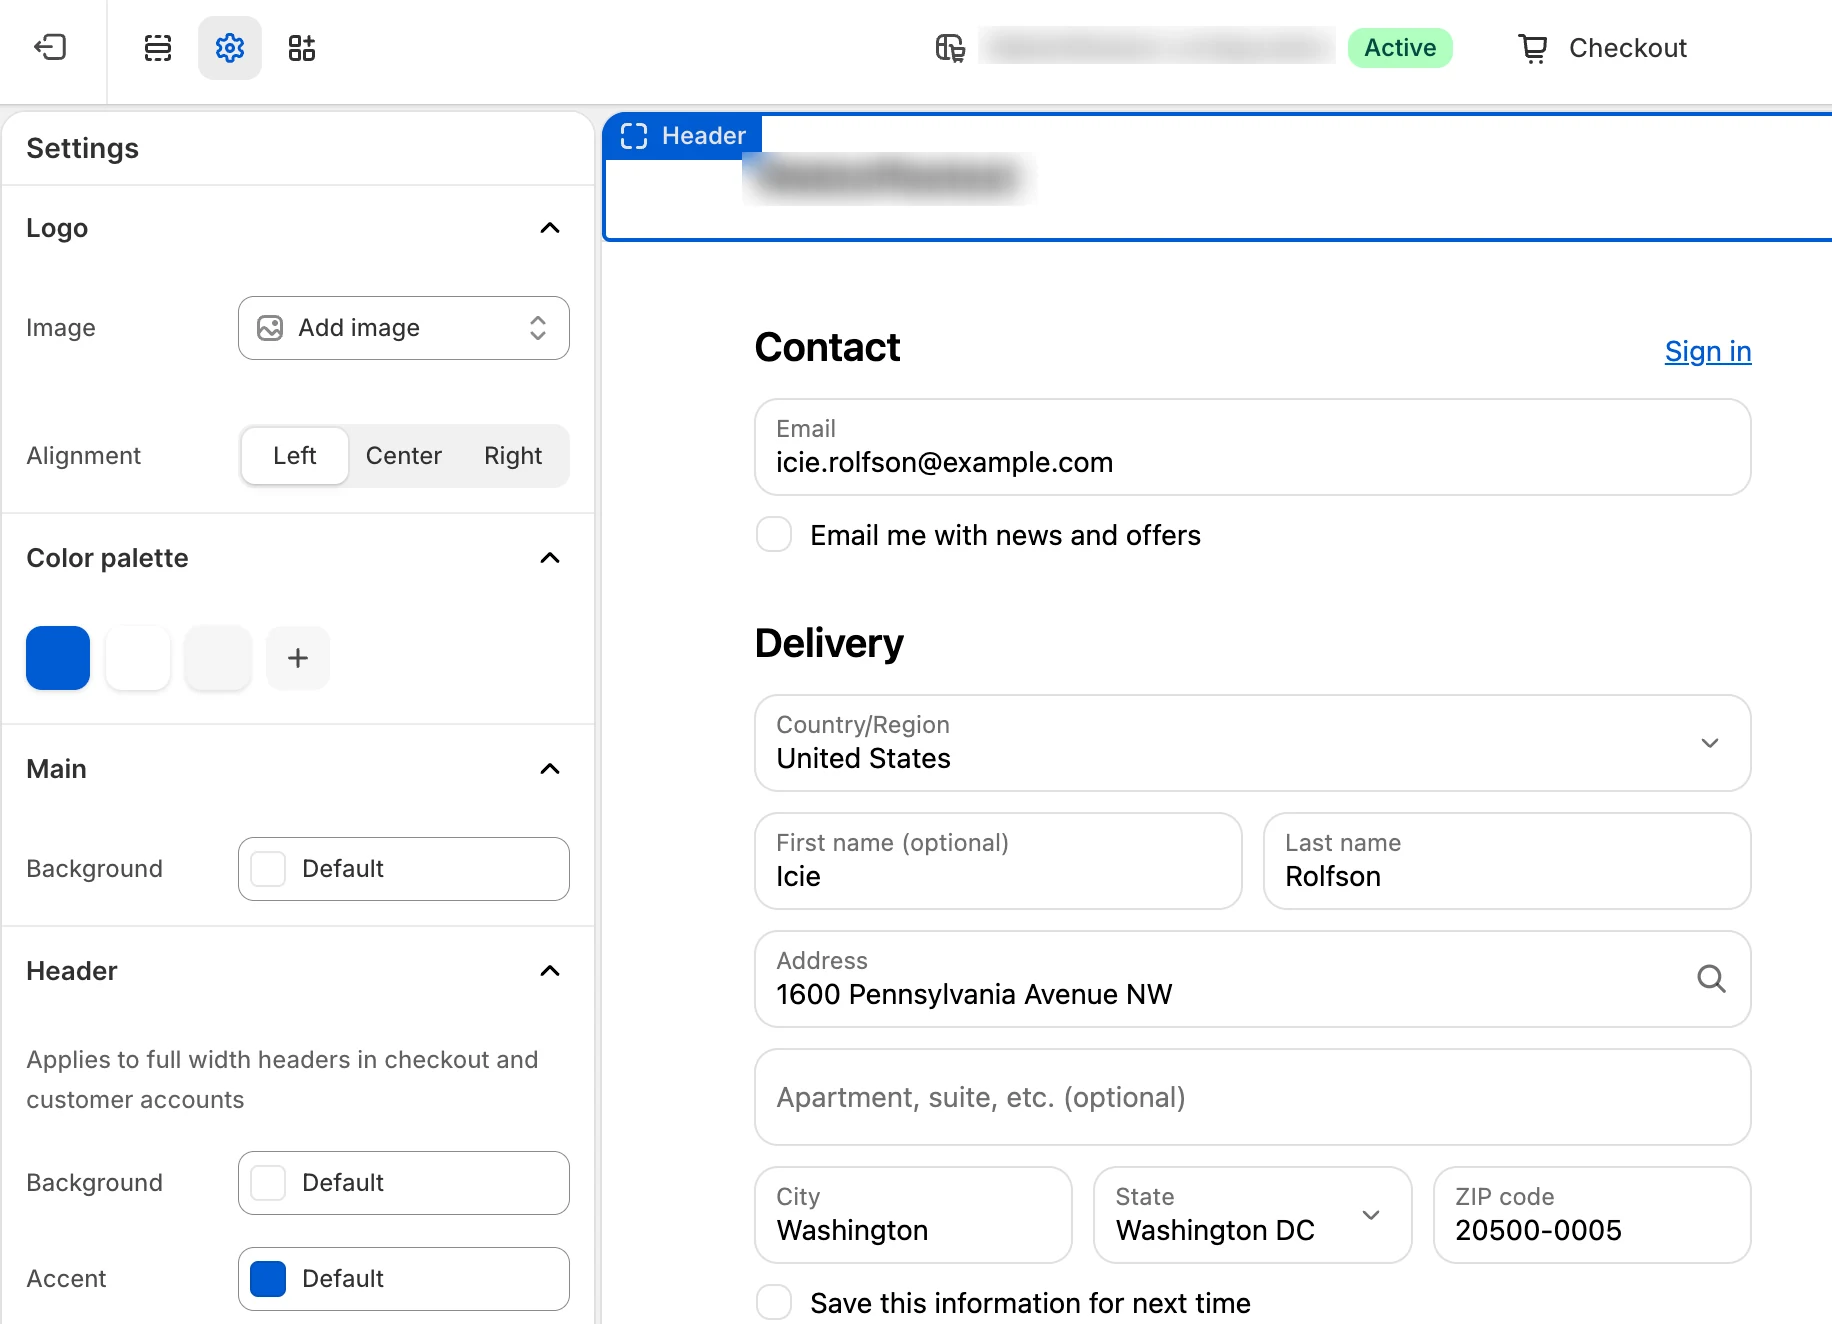Collapse the Header settings section
Screen dimensions: 1832x1324
tap(550, 971)
